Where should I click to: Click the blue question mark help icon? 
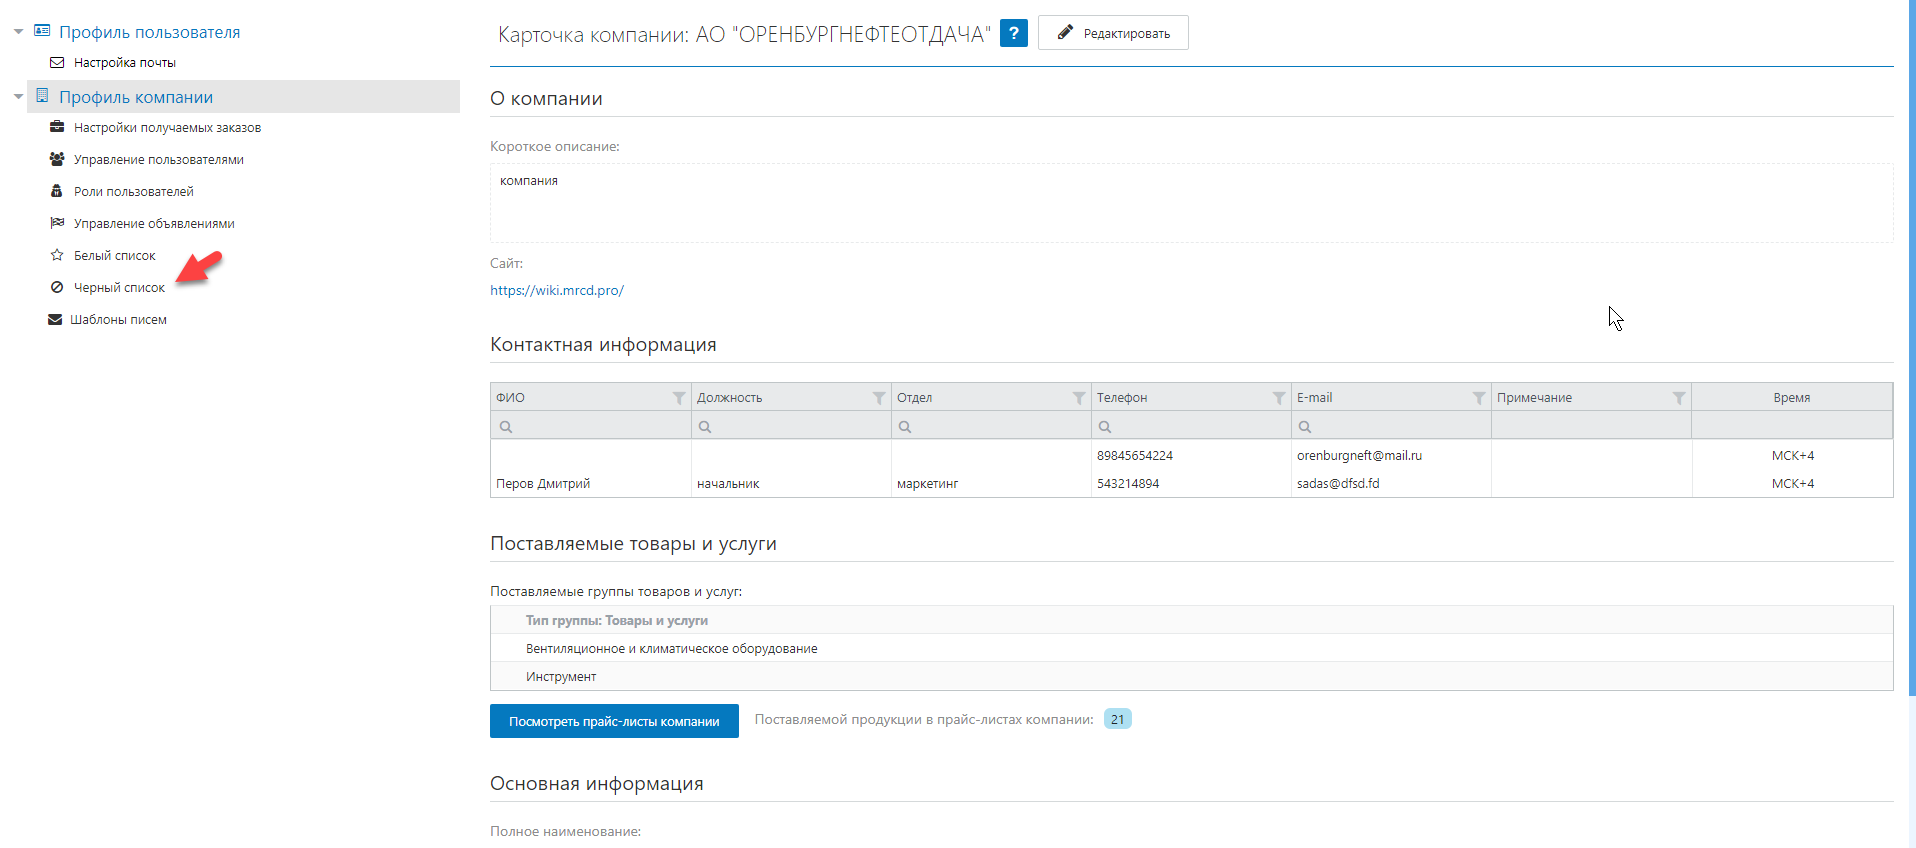click(x=1013, y=33)
